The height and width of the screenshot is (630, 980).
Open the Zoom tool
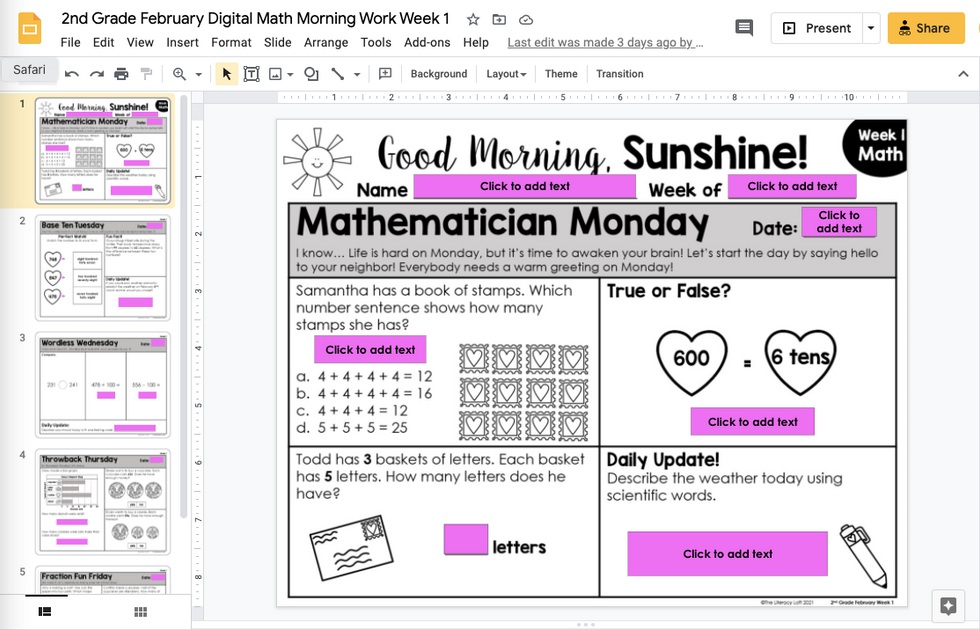click(177, 73)
